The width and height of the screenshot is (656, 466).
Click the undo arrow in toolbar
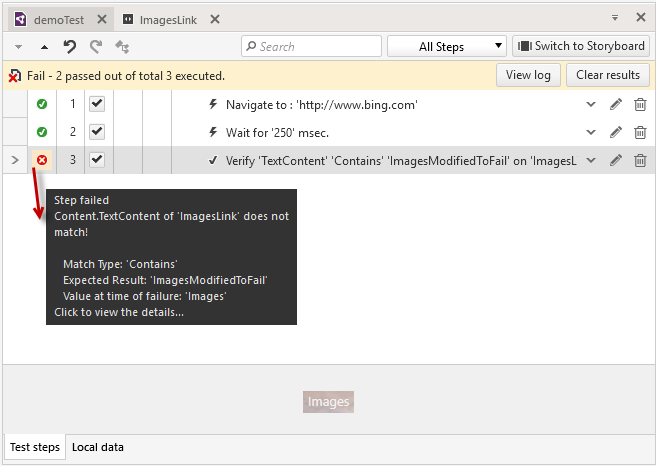click(70, 46)
